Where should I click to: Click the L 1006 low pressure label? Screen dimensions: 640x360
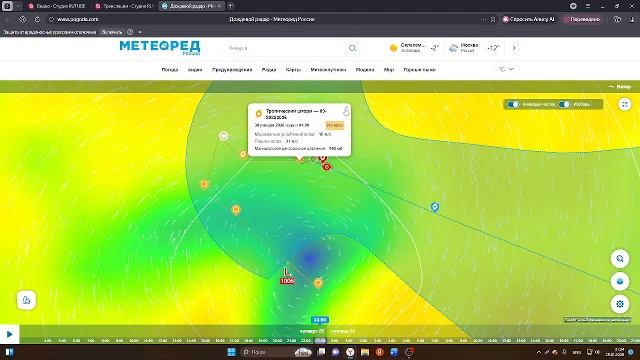point(287,276)
